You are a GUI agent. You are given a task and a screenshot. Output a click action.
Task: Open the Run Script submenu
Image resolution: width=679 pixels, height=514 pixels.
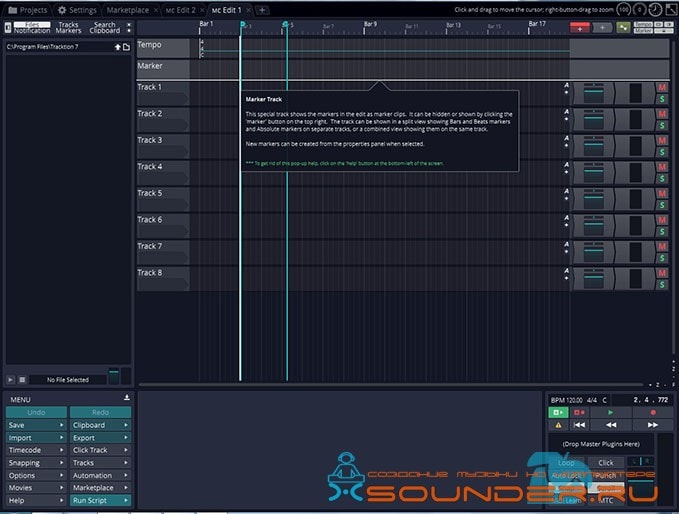[100, 501]
